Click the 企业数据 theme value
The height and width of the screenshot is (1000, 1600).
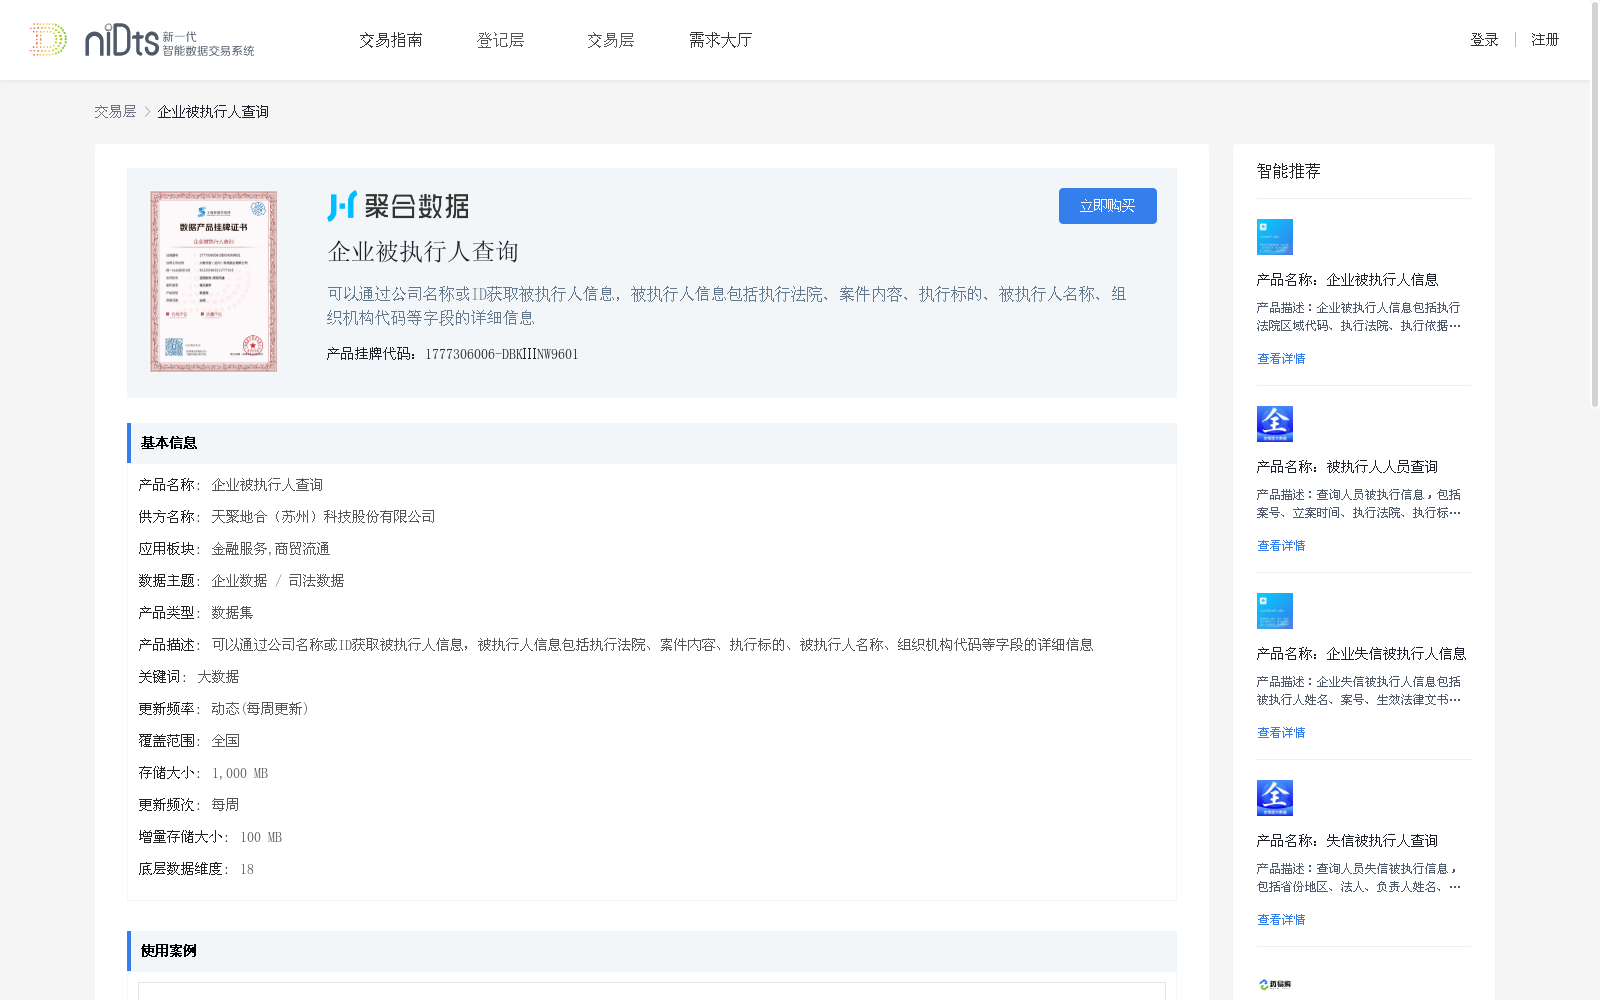[x=239, y=581]
